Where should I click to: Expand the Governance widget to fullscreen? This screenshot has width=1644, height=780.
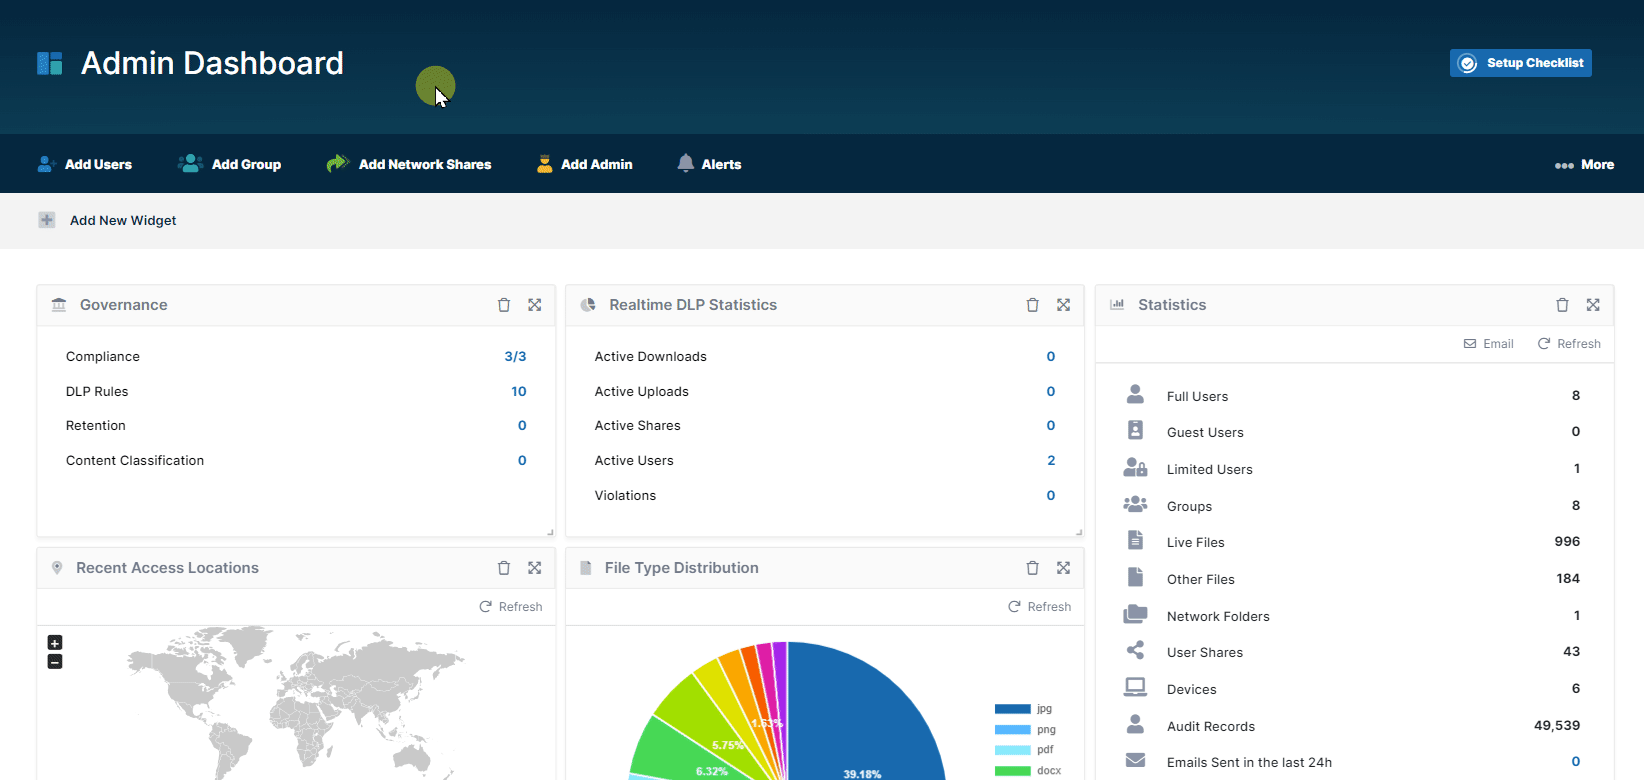point(535,305)
